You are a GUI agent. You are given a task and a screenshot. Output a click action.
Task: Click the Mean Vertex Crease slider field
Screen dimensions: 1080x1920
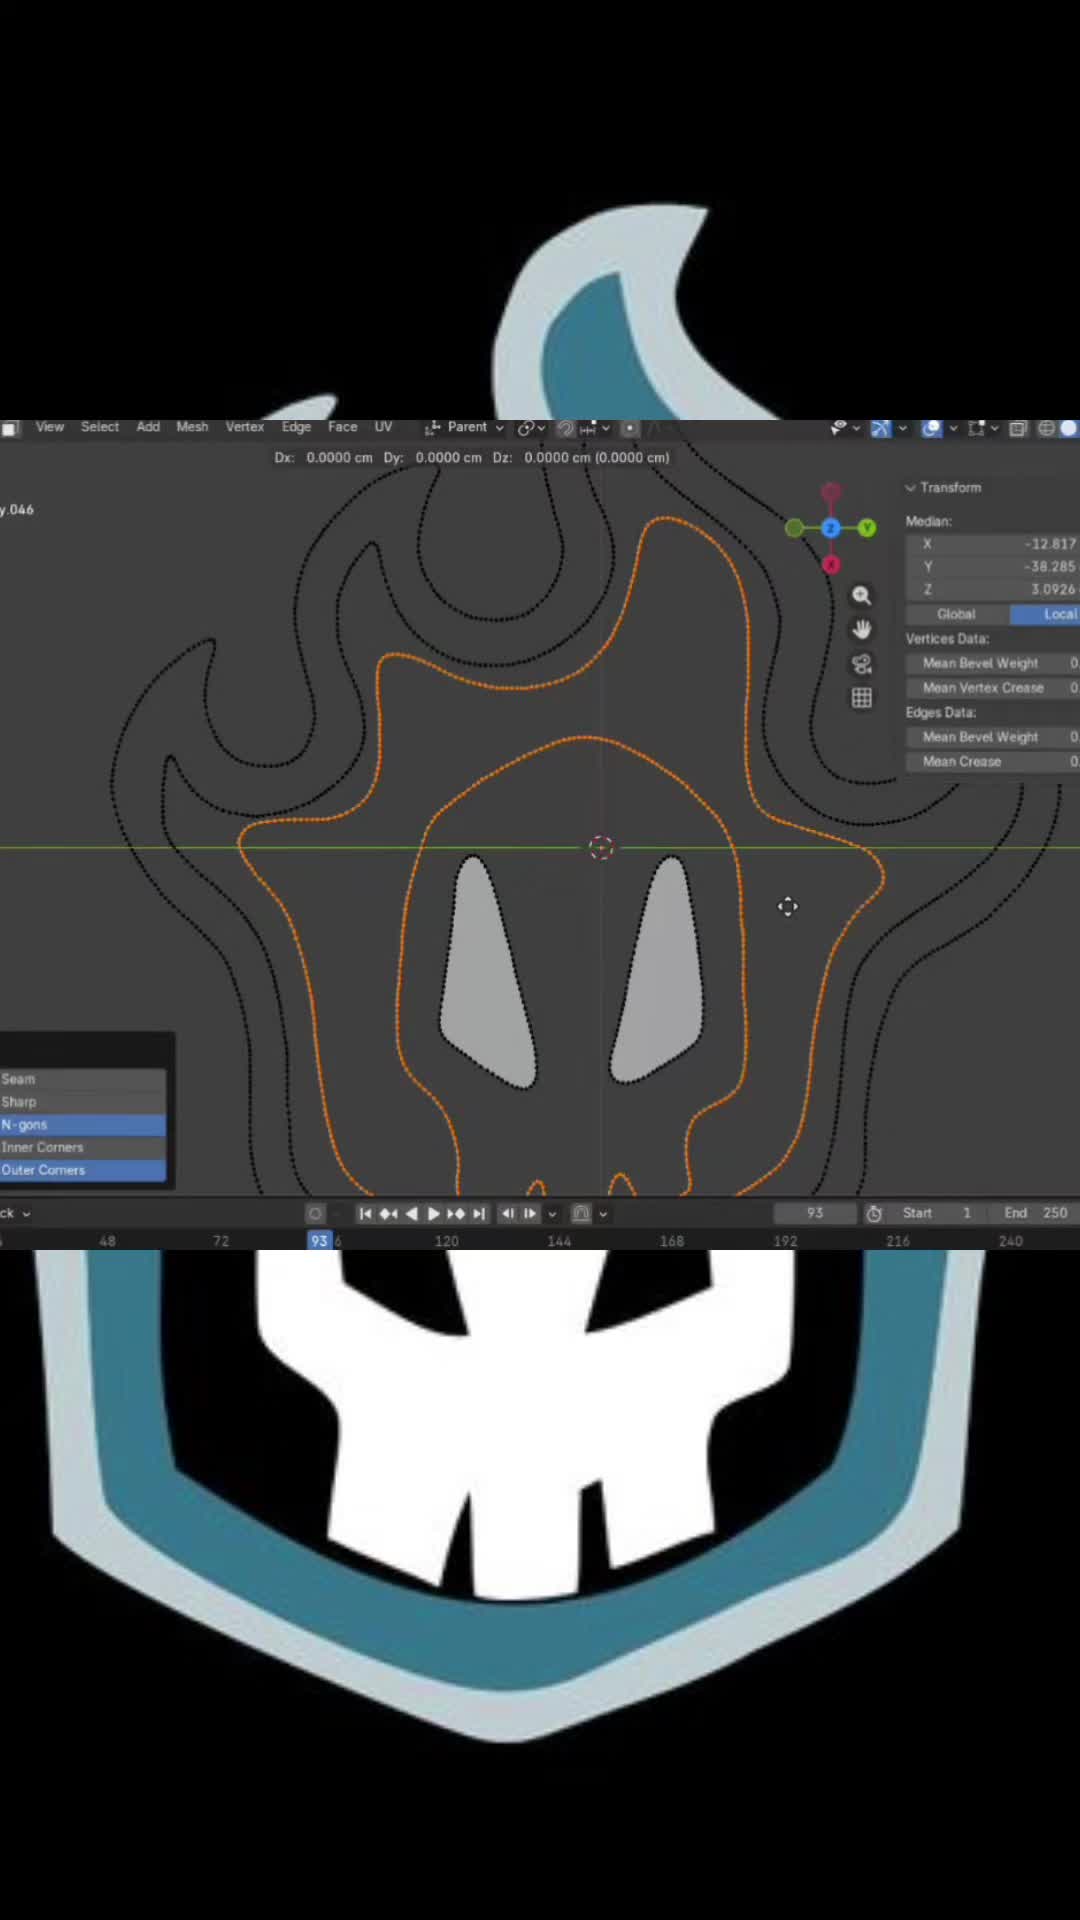pyautogui.click(x=993, y=688)
